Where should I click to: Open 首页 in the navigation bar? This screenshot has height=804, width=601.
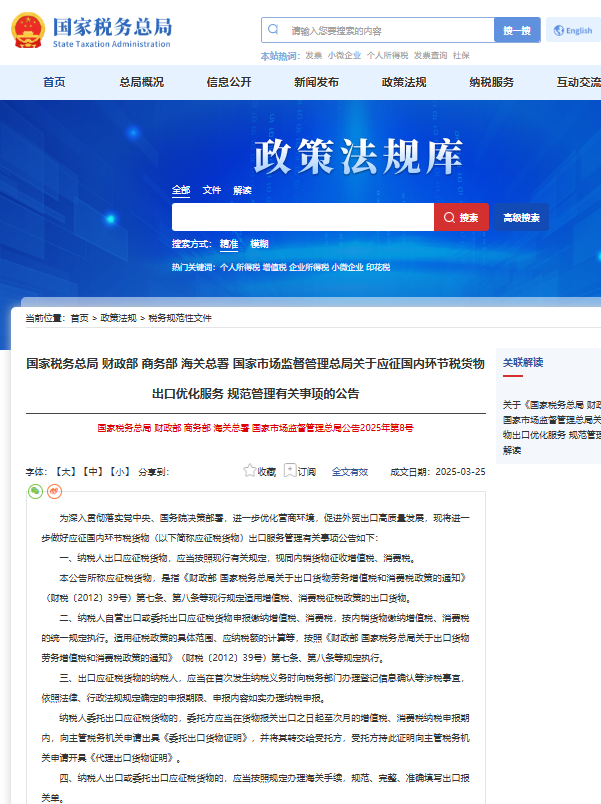pos(54,82)
